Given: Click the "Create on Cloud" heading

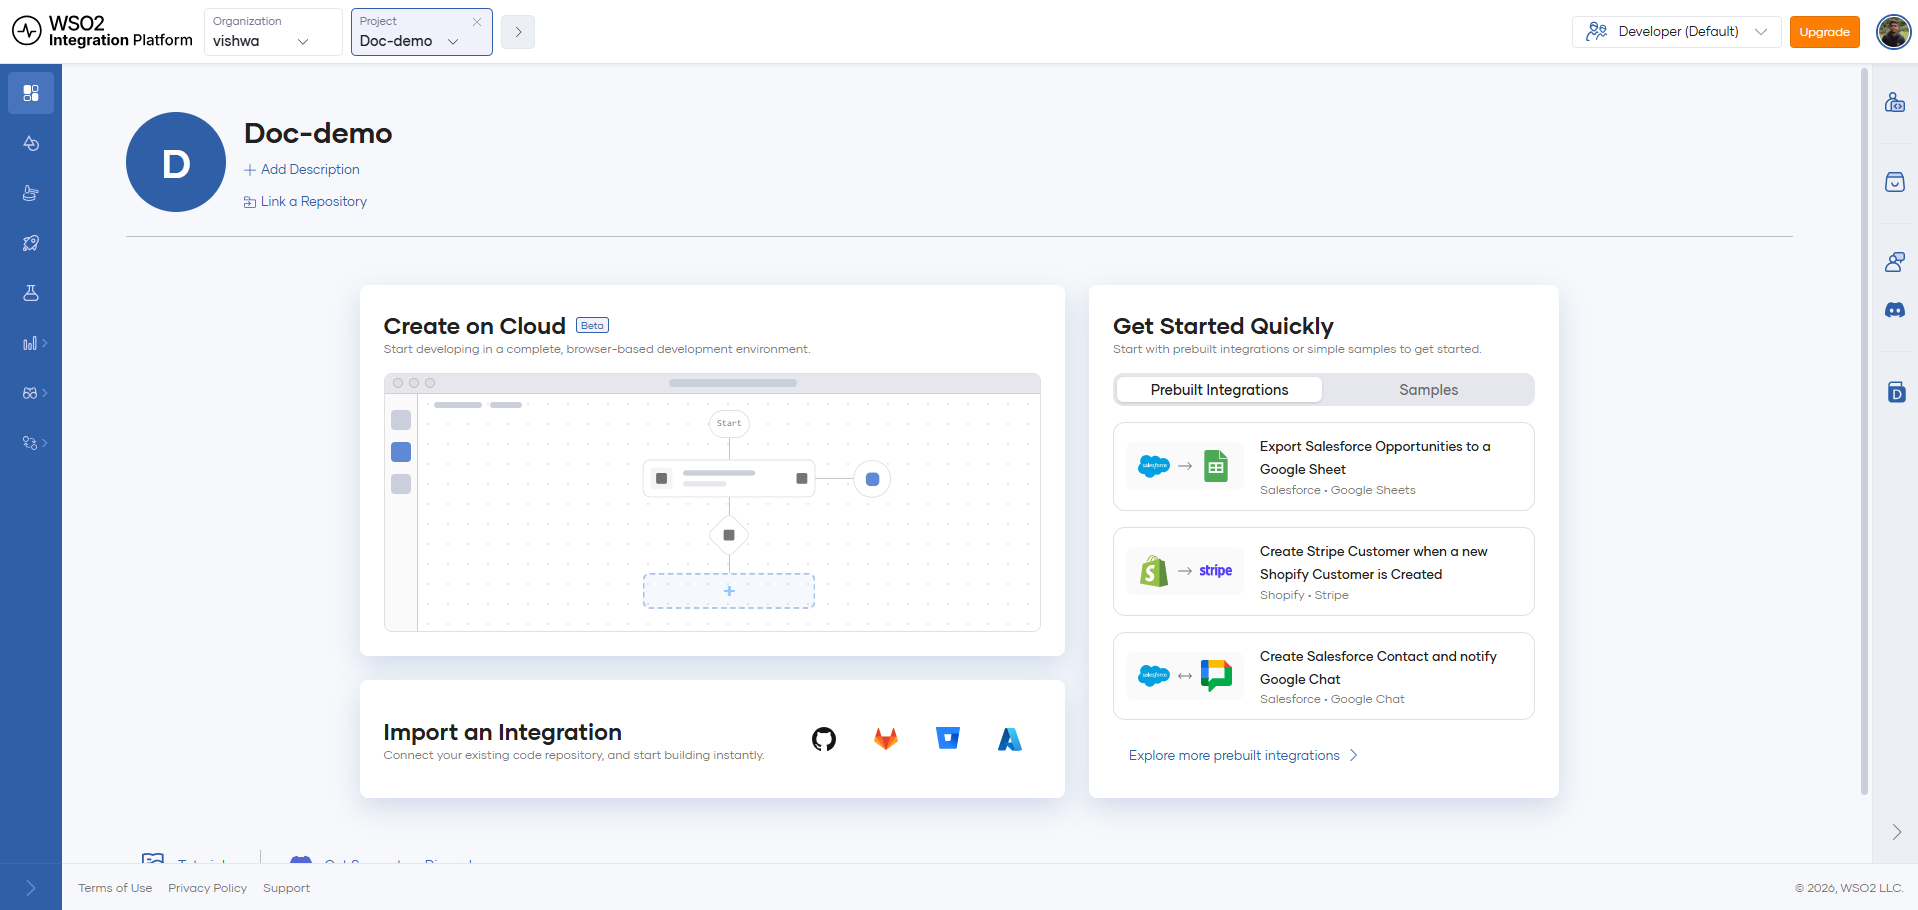Looking at the screenshot, I should tap(474, 327).
